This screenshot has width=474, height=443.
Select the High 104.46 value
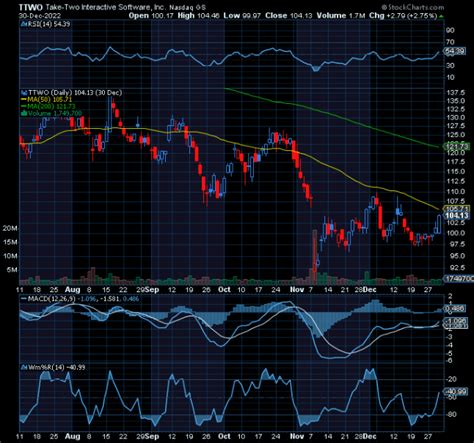pyautogui.click(x=198, y=16)
